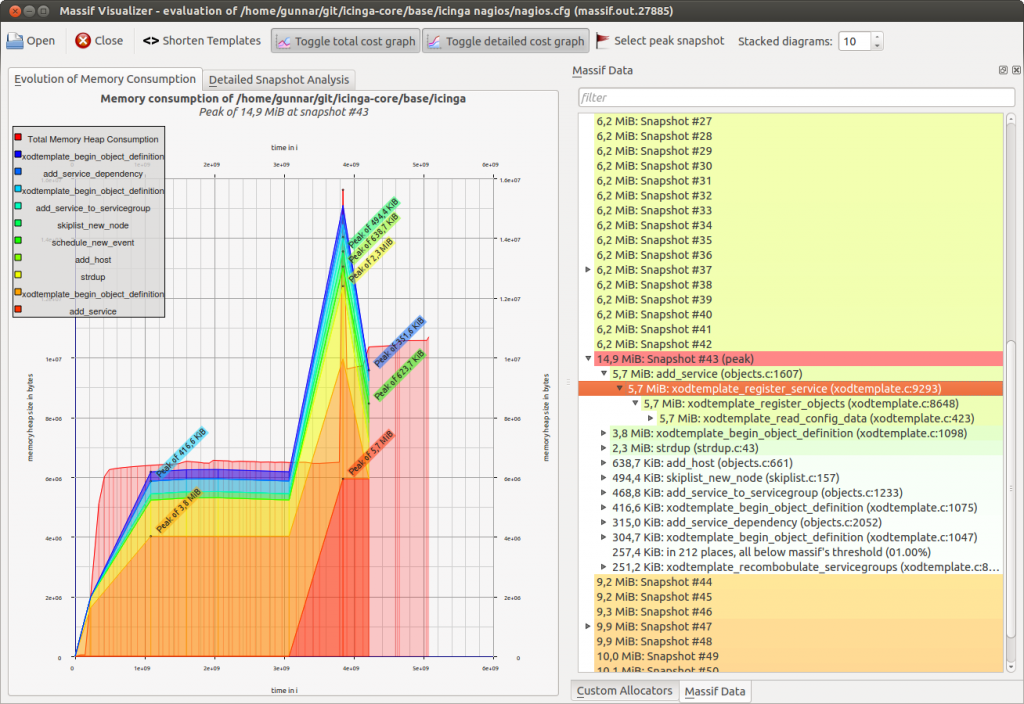Click window title bar maximize button
The width and height of the screenshot is (1024, 704).
44,10
